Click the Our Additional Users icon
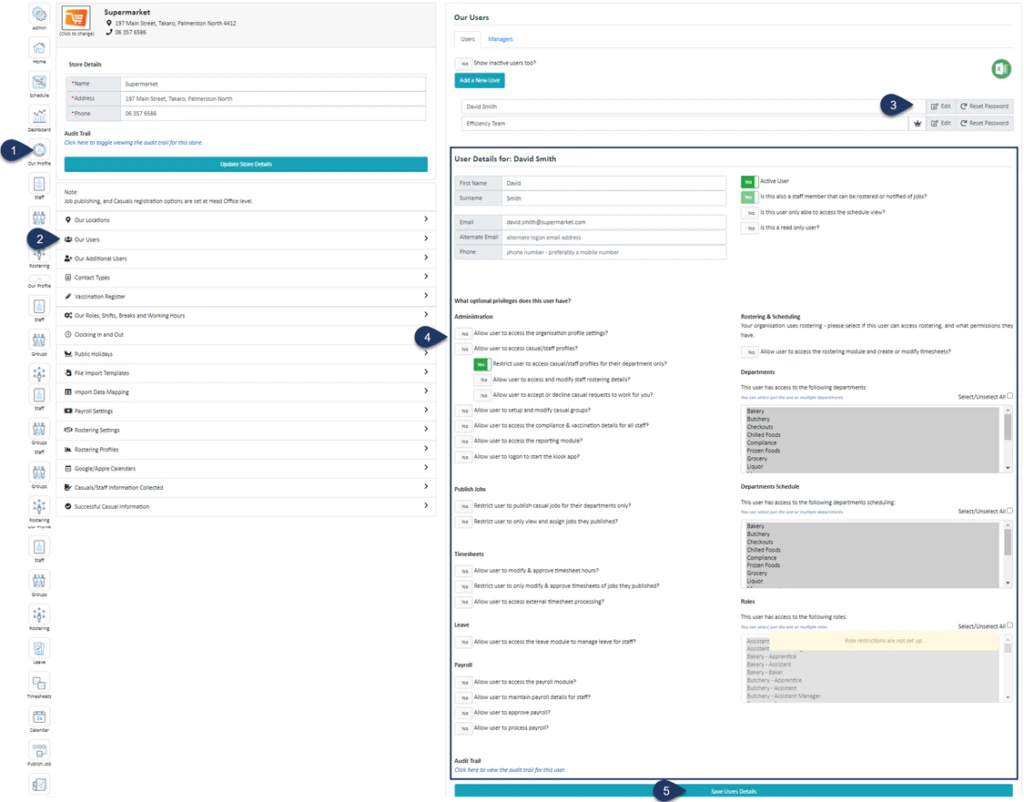Viewport: 1024px width, 802px height. (68, 258)
